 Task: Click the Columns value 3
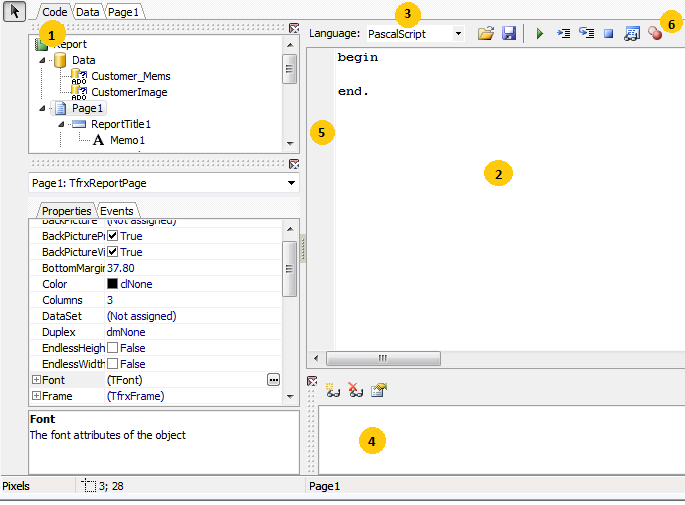tap(110, 300)
